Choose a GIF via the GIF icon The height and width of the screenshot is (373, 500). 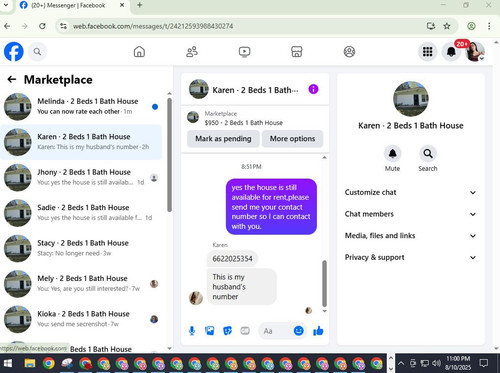[x=245, y=331]
